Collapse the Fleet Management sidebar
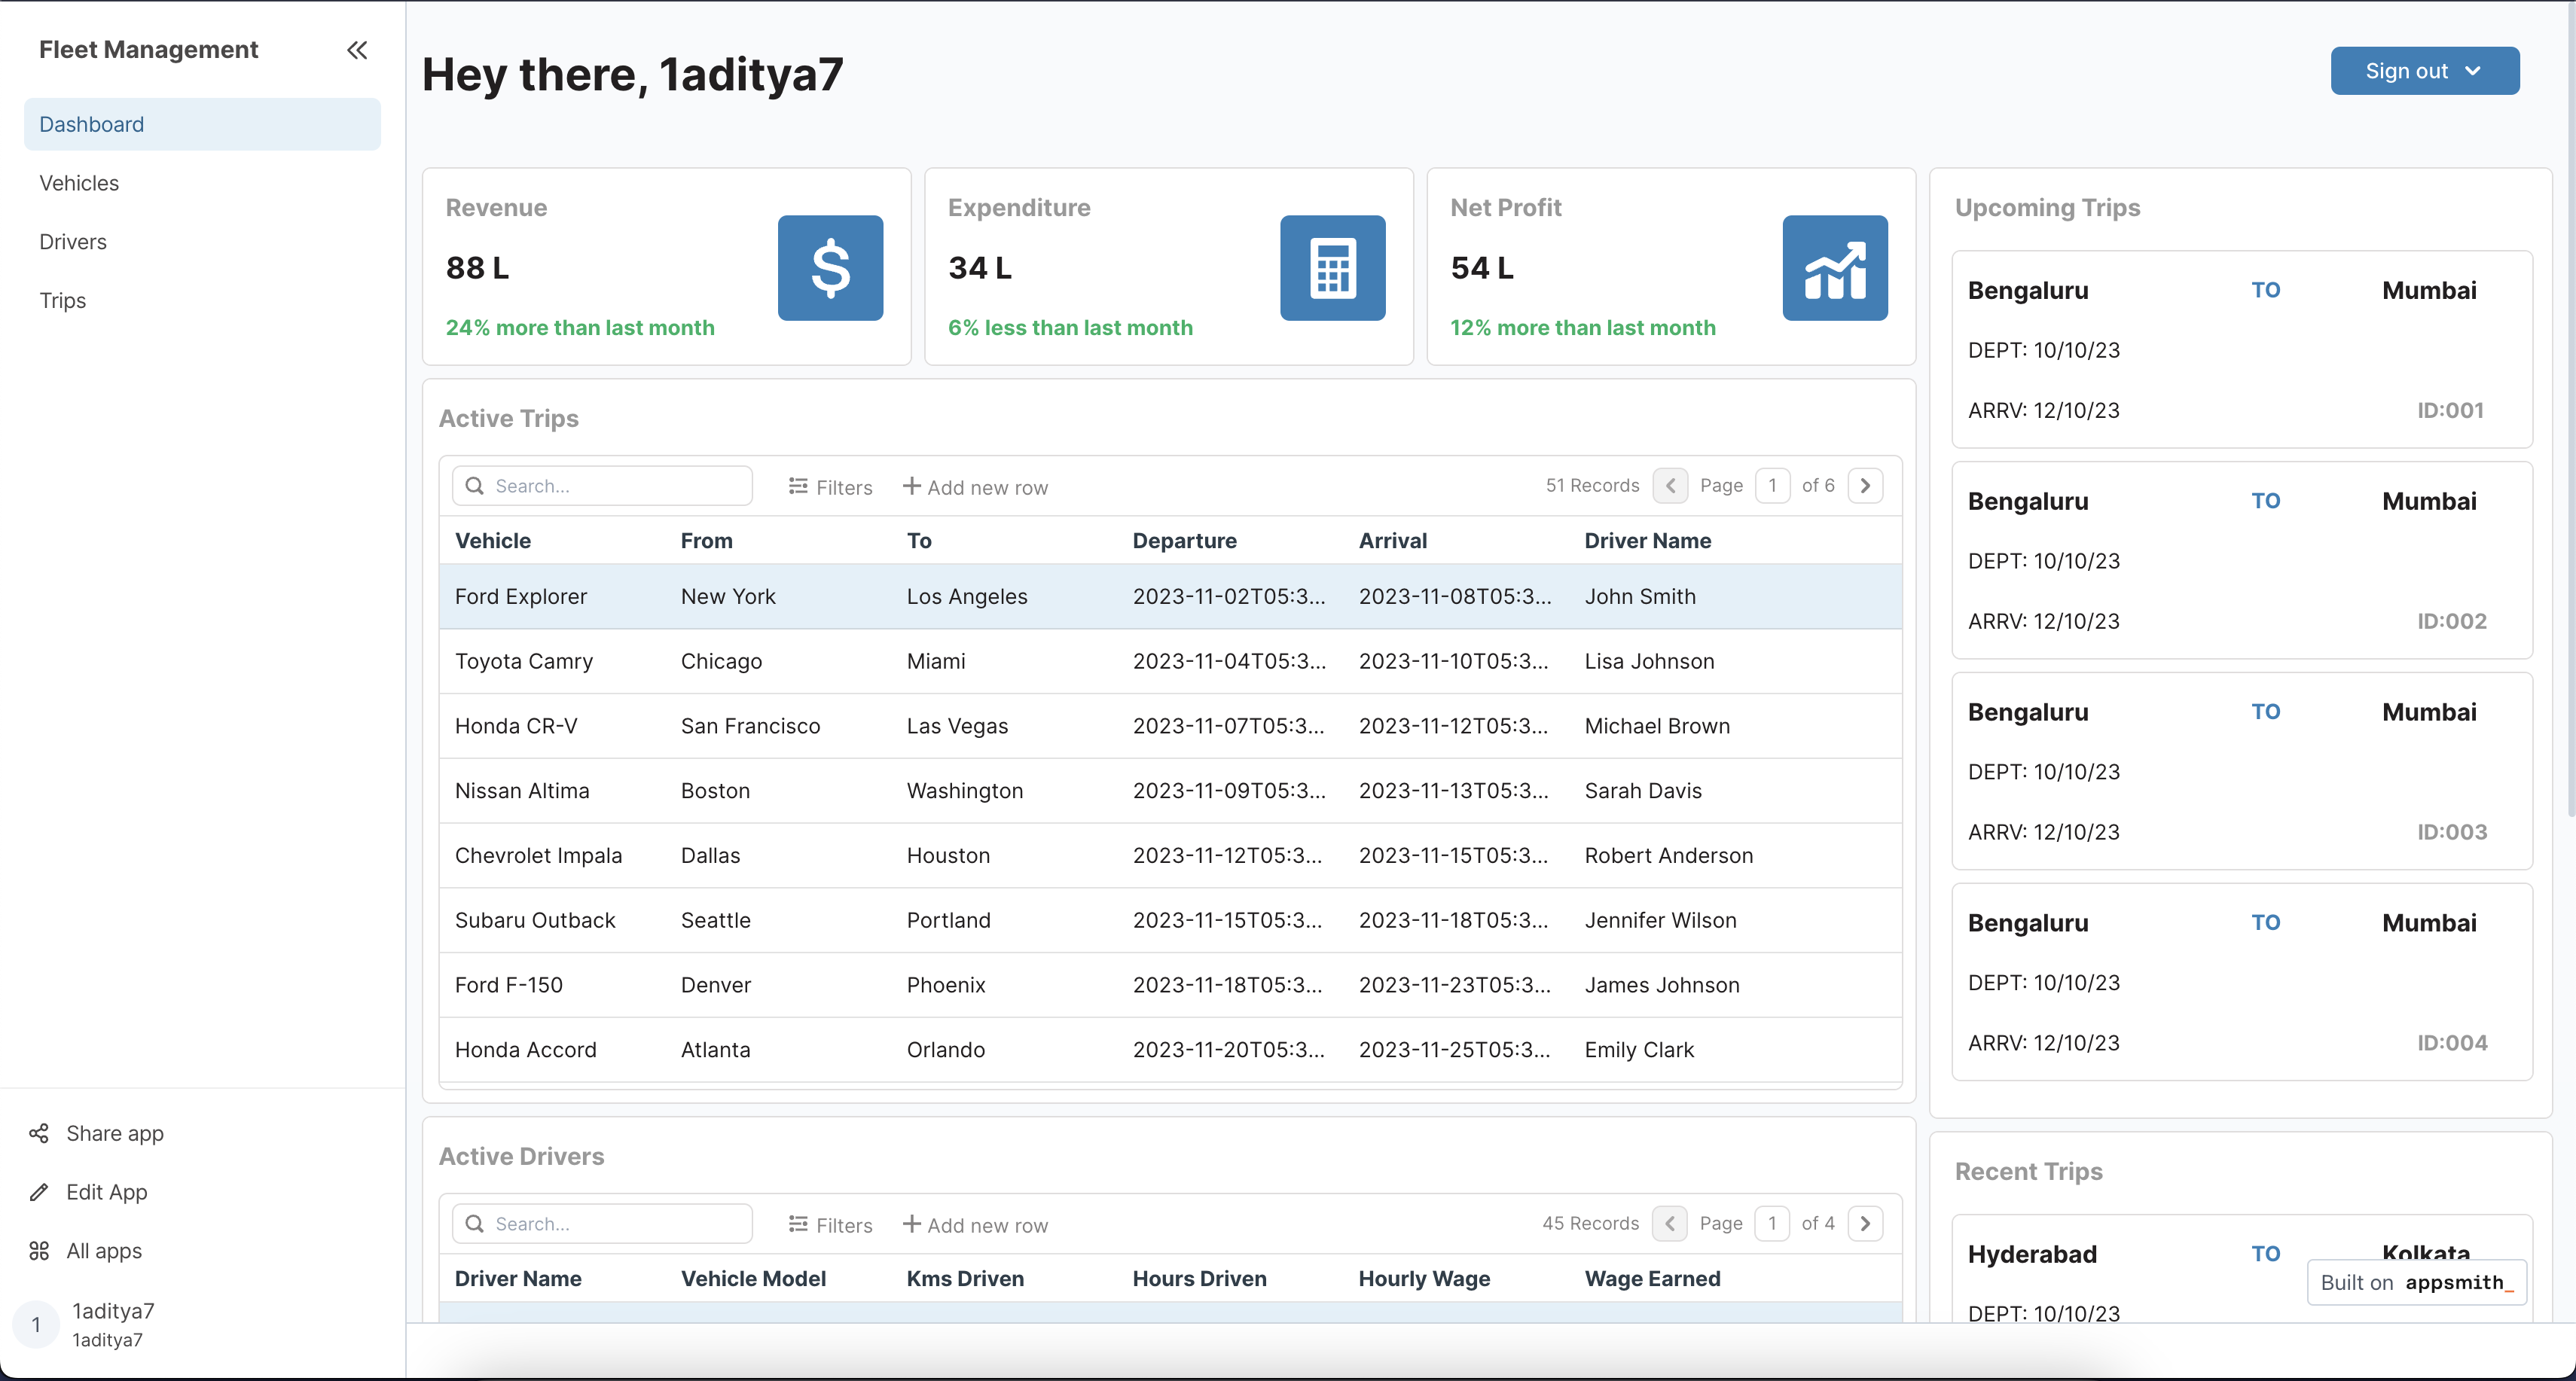The height and width of the screenshot is (1381, 2576). click(x=357, y=50)
